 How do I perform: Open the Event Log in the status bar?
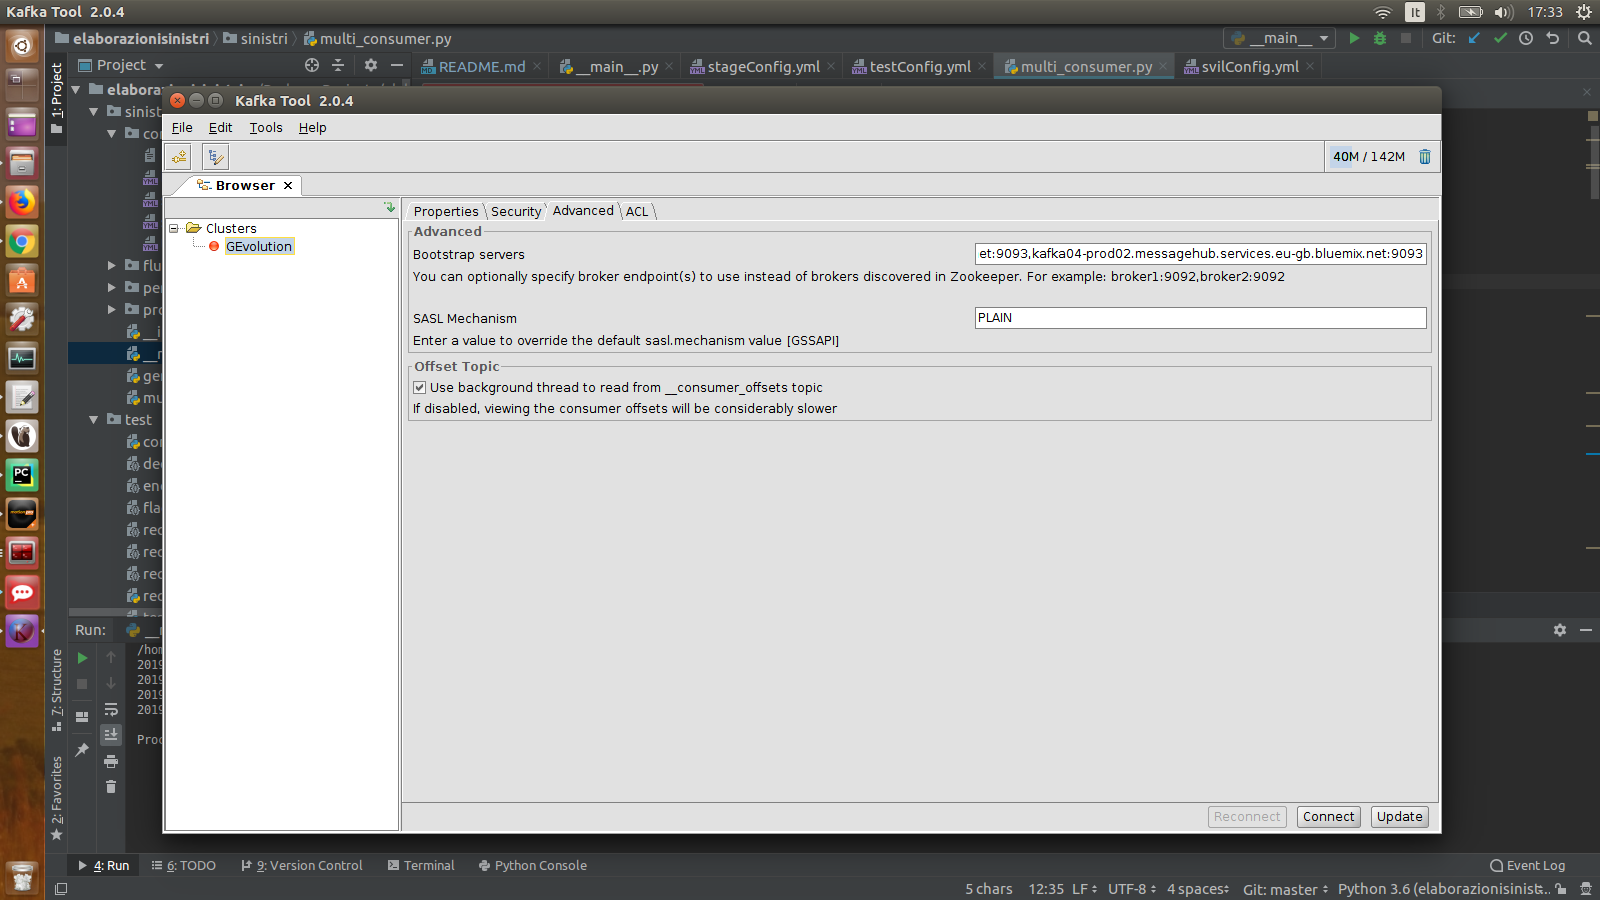[1527, 865]
